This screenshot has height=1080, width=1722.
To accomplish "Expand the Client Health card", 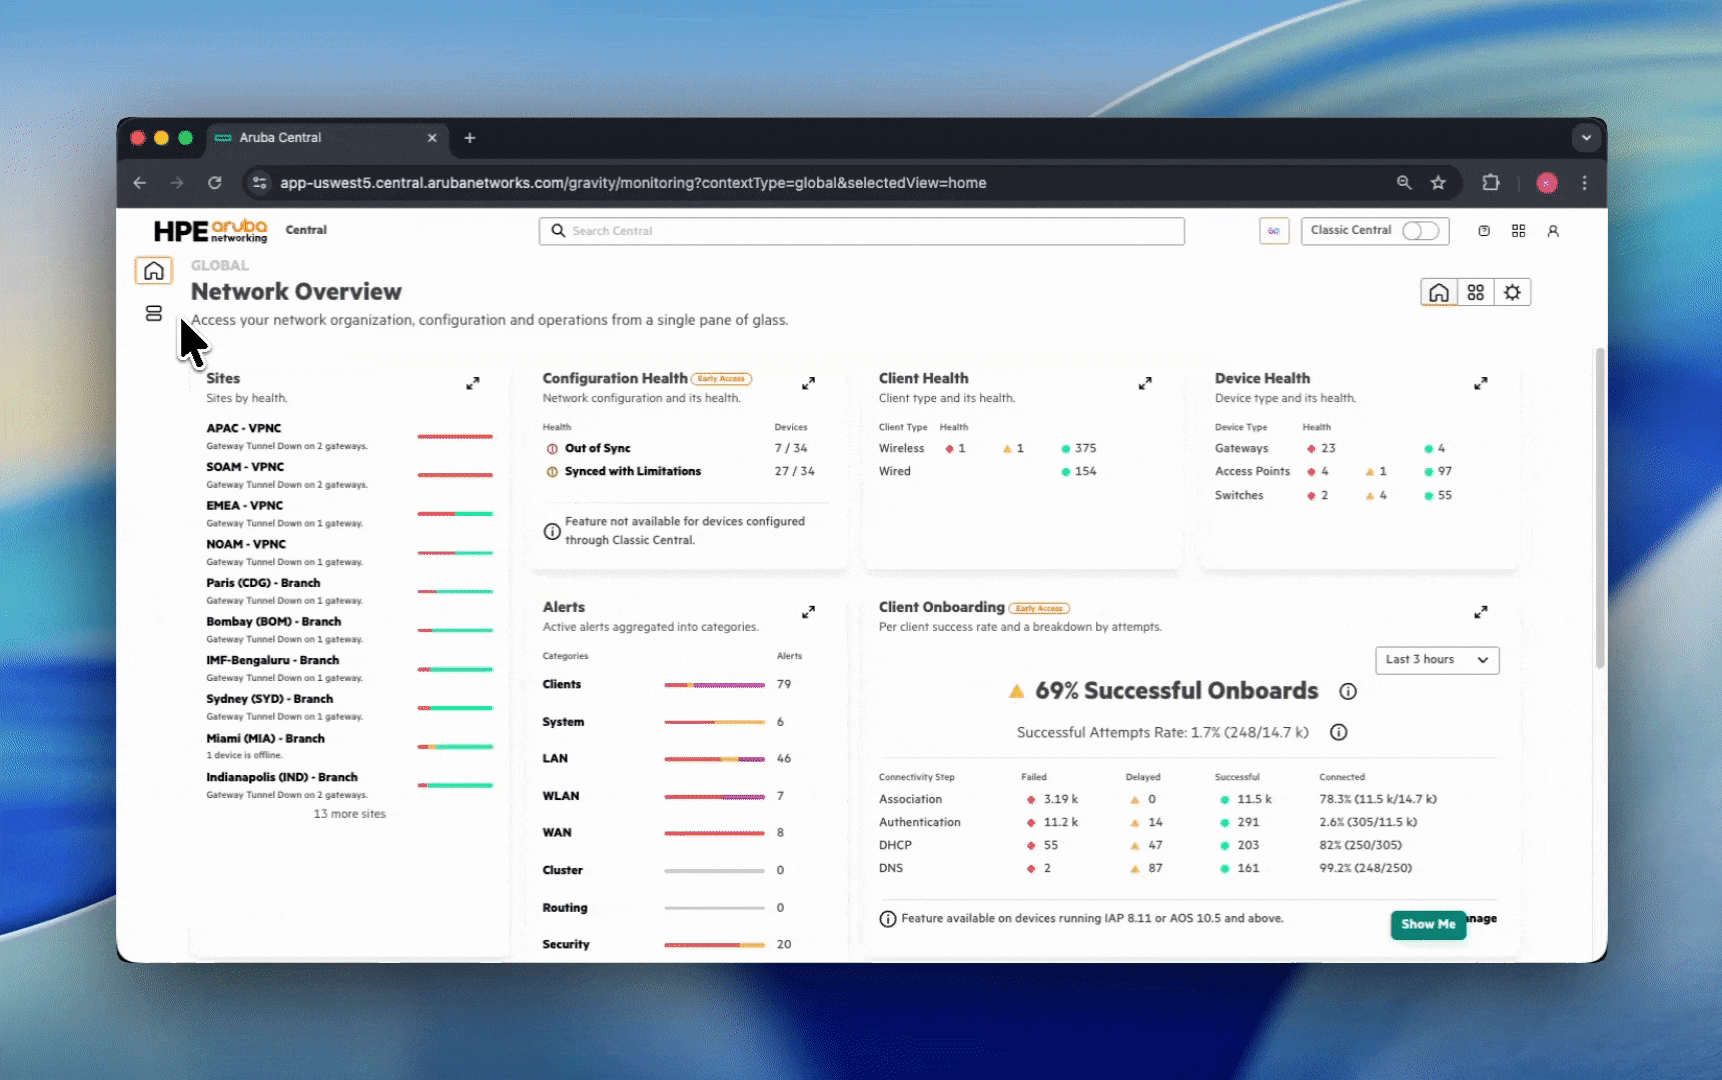I will (x=1145, y=383).
